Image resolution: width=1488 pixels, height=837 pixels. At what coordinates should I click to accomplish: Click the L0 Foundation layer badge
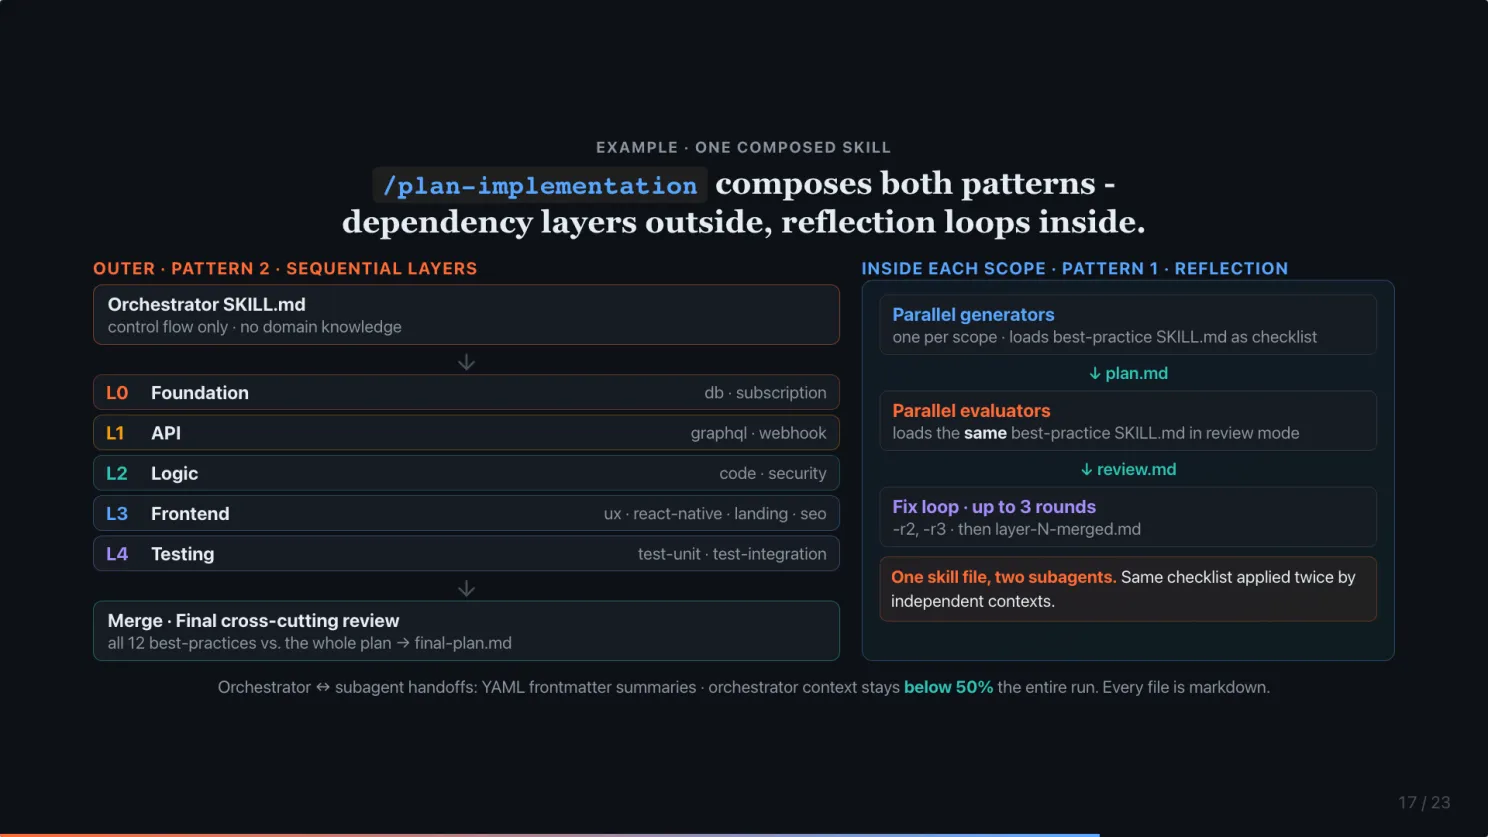point(117,393)
